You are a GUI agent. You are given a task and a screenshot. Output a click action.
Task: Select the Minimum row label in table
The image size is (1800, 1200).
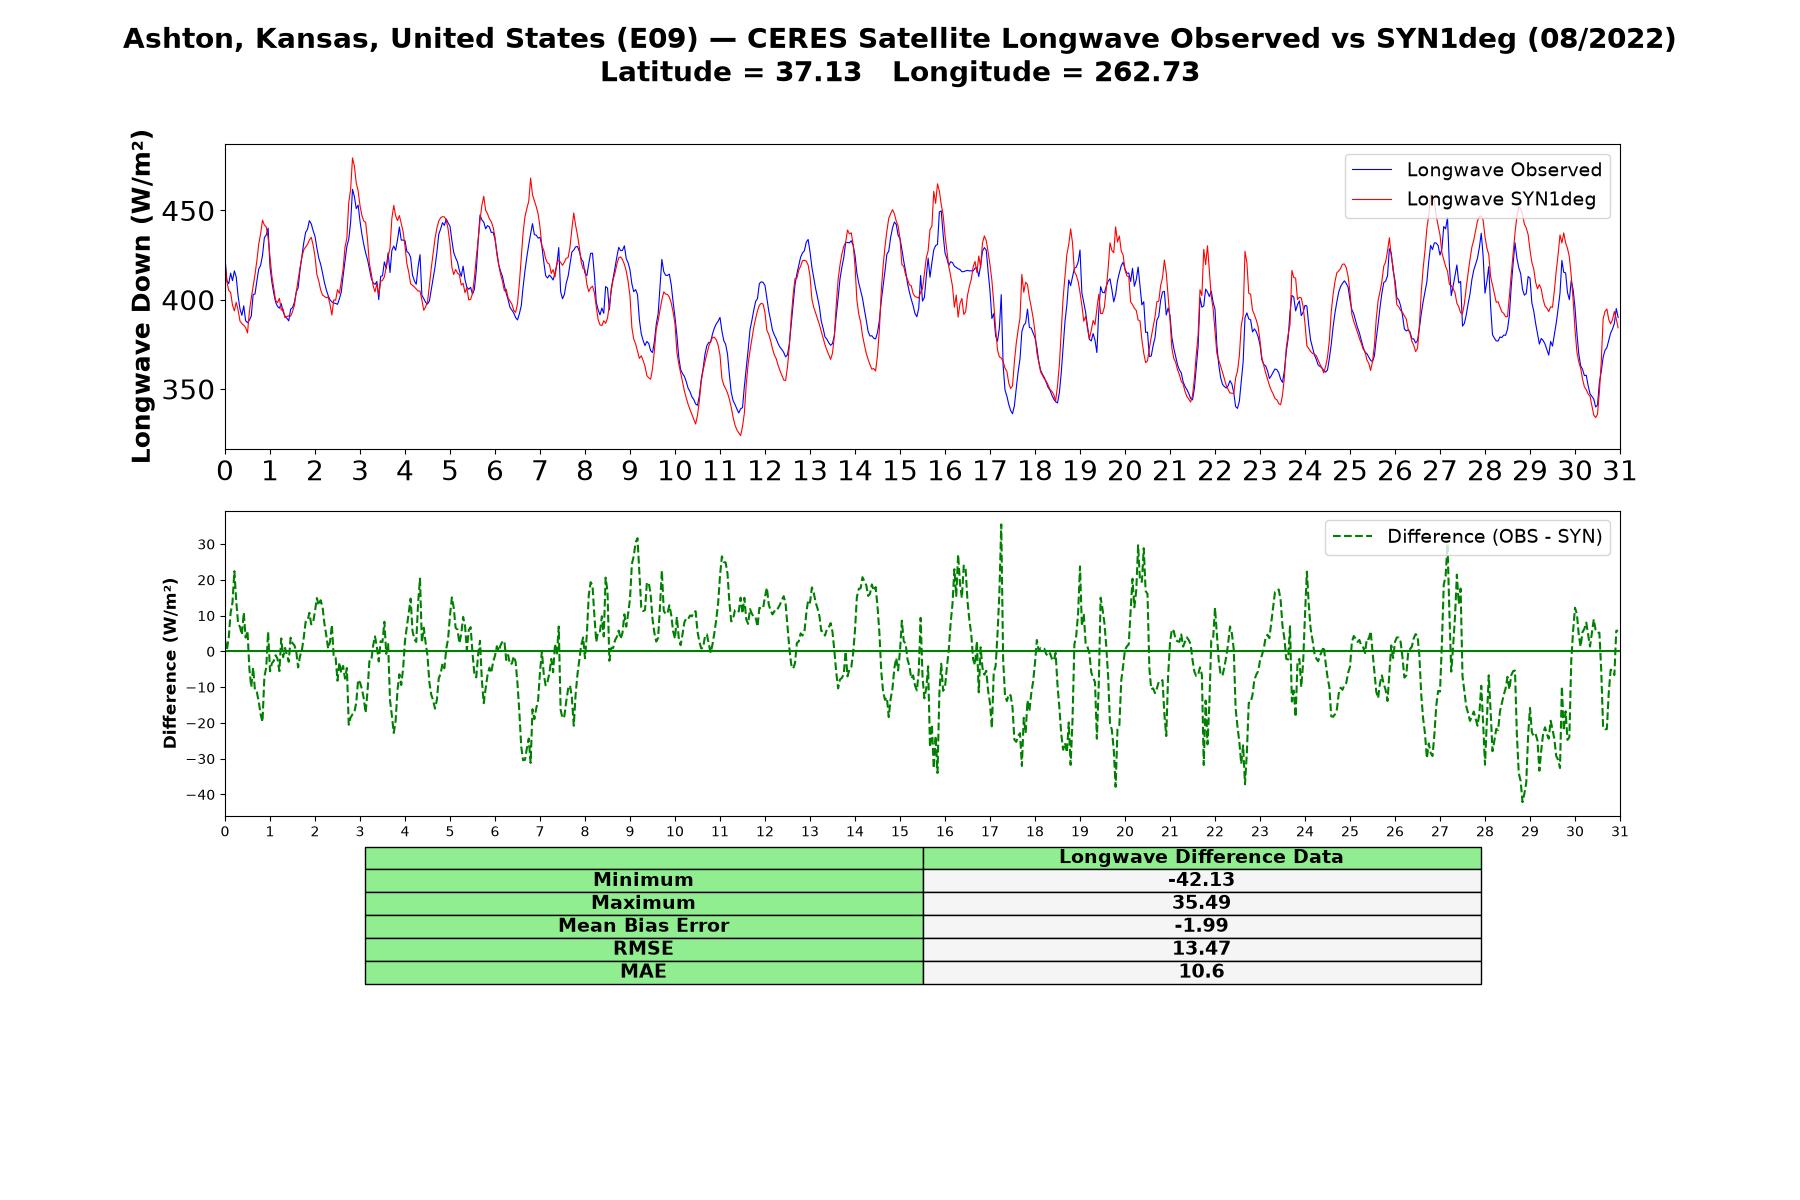tap(643, 880)
